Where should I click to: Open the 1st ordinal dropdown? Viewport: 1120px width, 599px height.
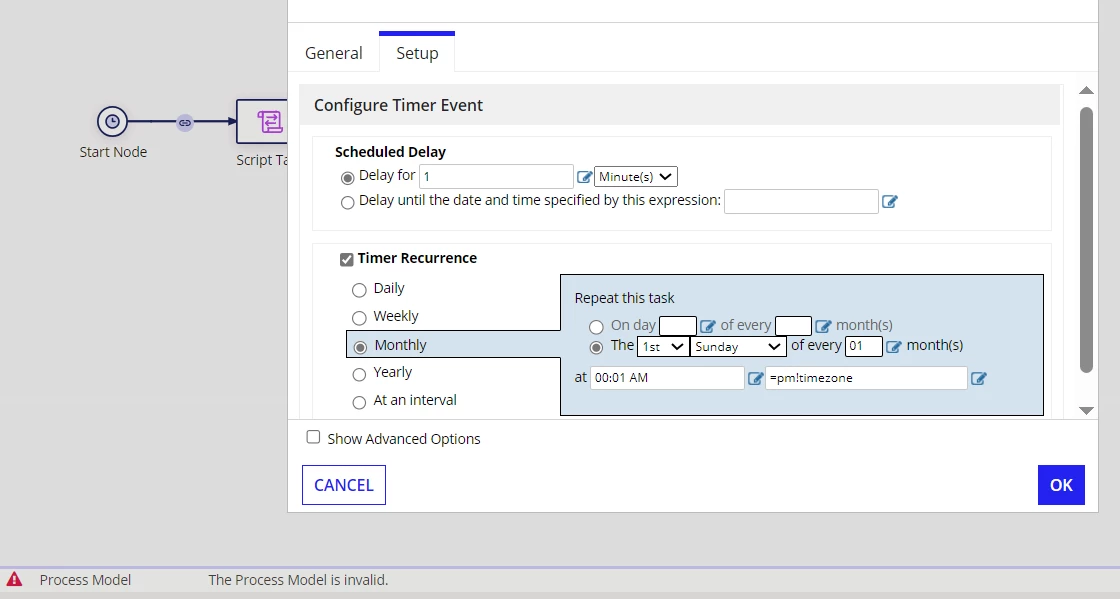coord(663,347)
